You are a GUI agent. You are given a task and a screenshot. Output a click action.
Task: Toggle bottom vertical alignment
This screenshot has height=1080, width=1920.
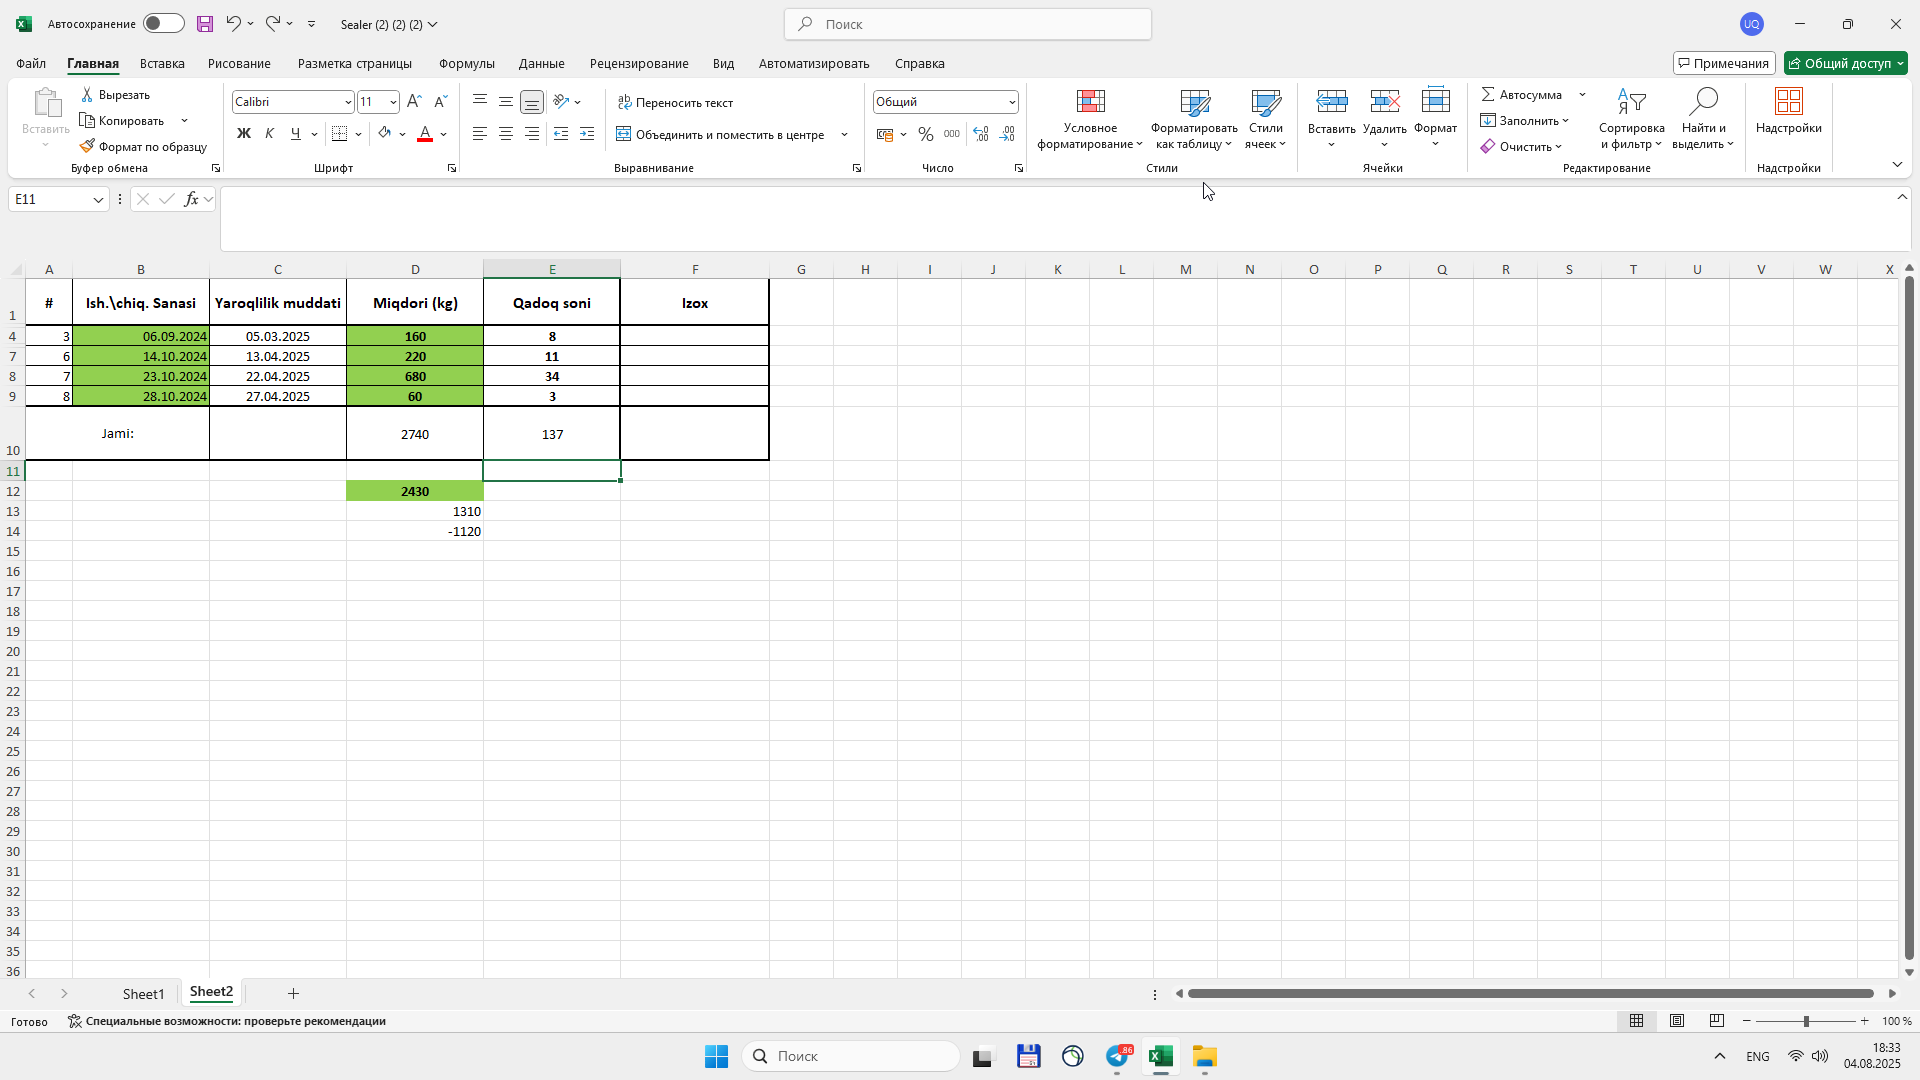pyautogui.click(x=532, y=101)
